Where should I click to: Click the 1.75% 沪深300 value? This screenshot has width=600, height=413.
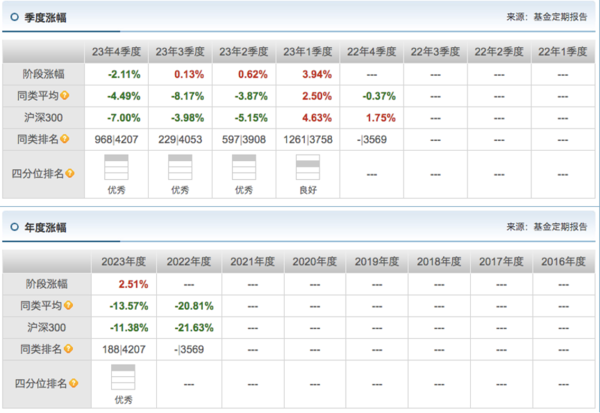381,118
